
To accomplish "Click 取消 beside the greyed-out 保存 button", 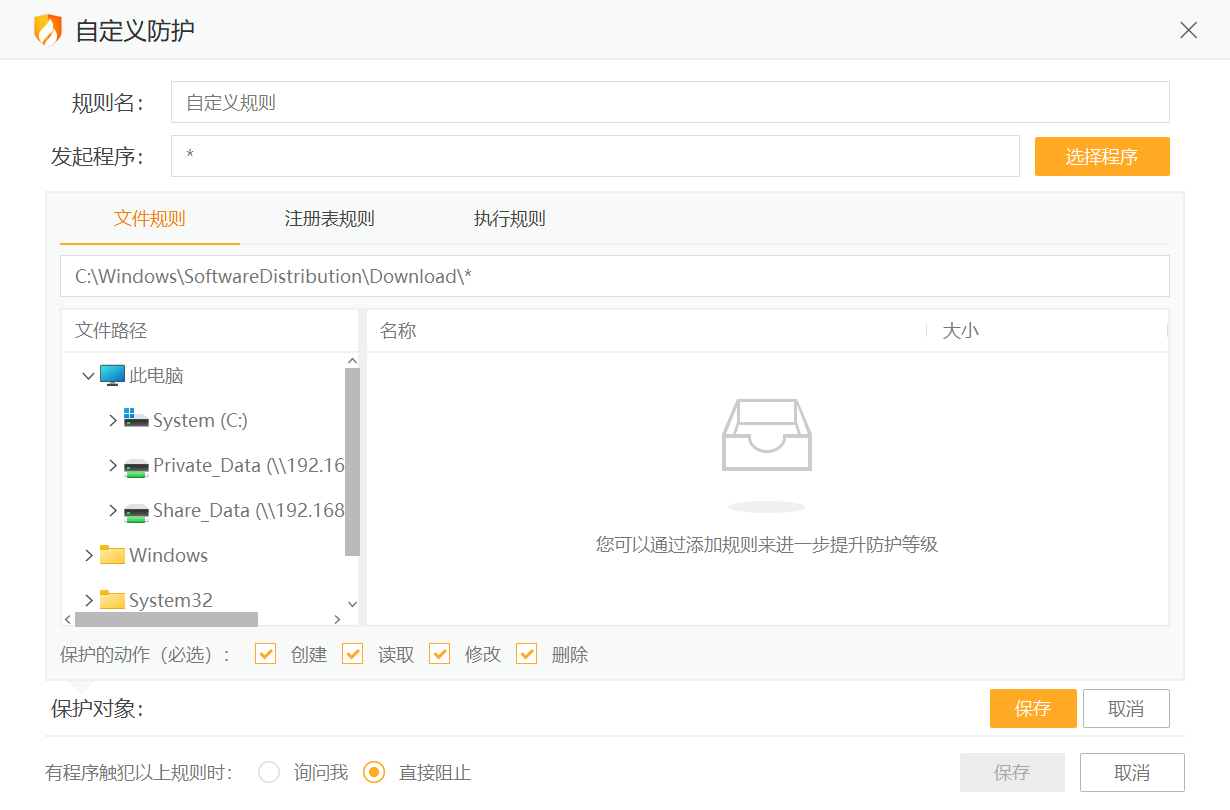I will [1132, 773].
